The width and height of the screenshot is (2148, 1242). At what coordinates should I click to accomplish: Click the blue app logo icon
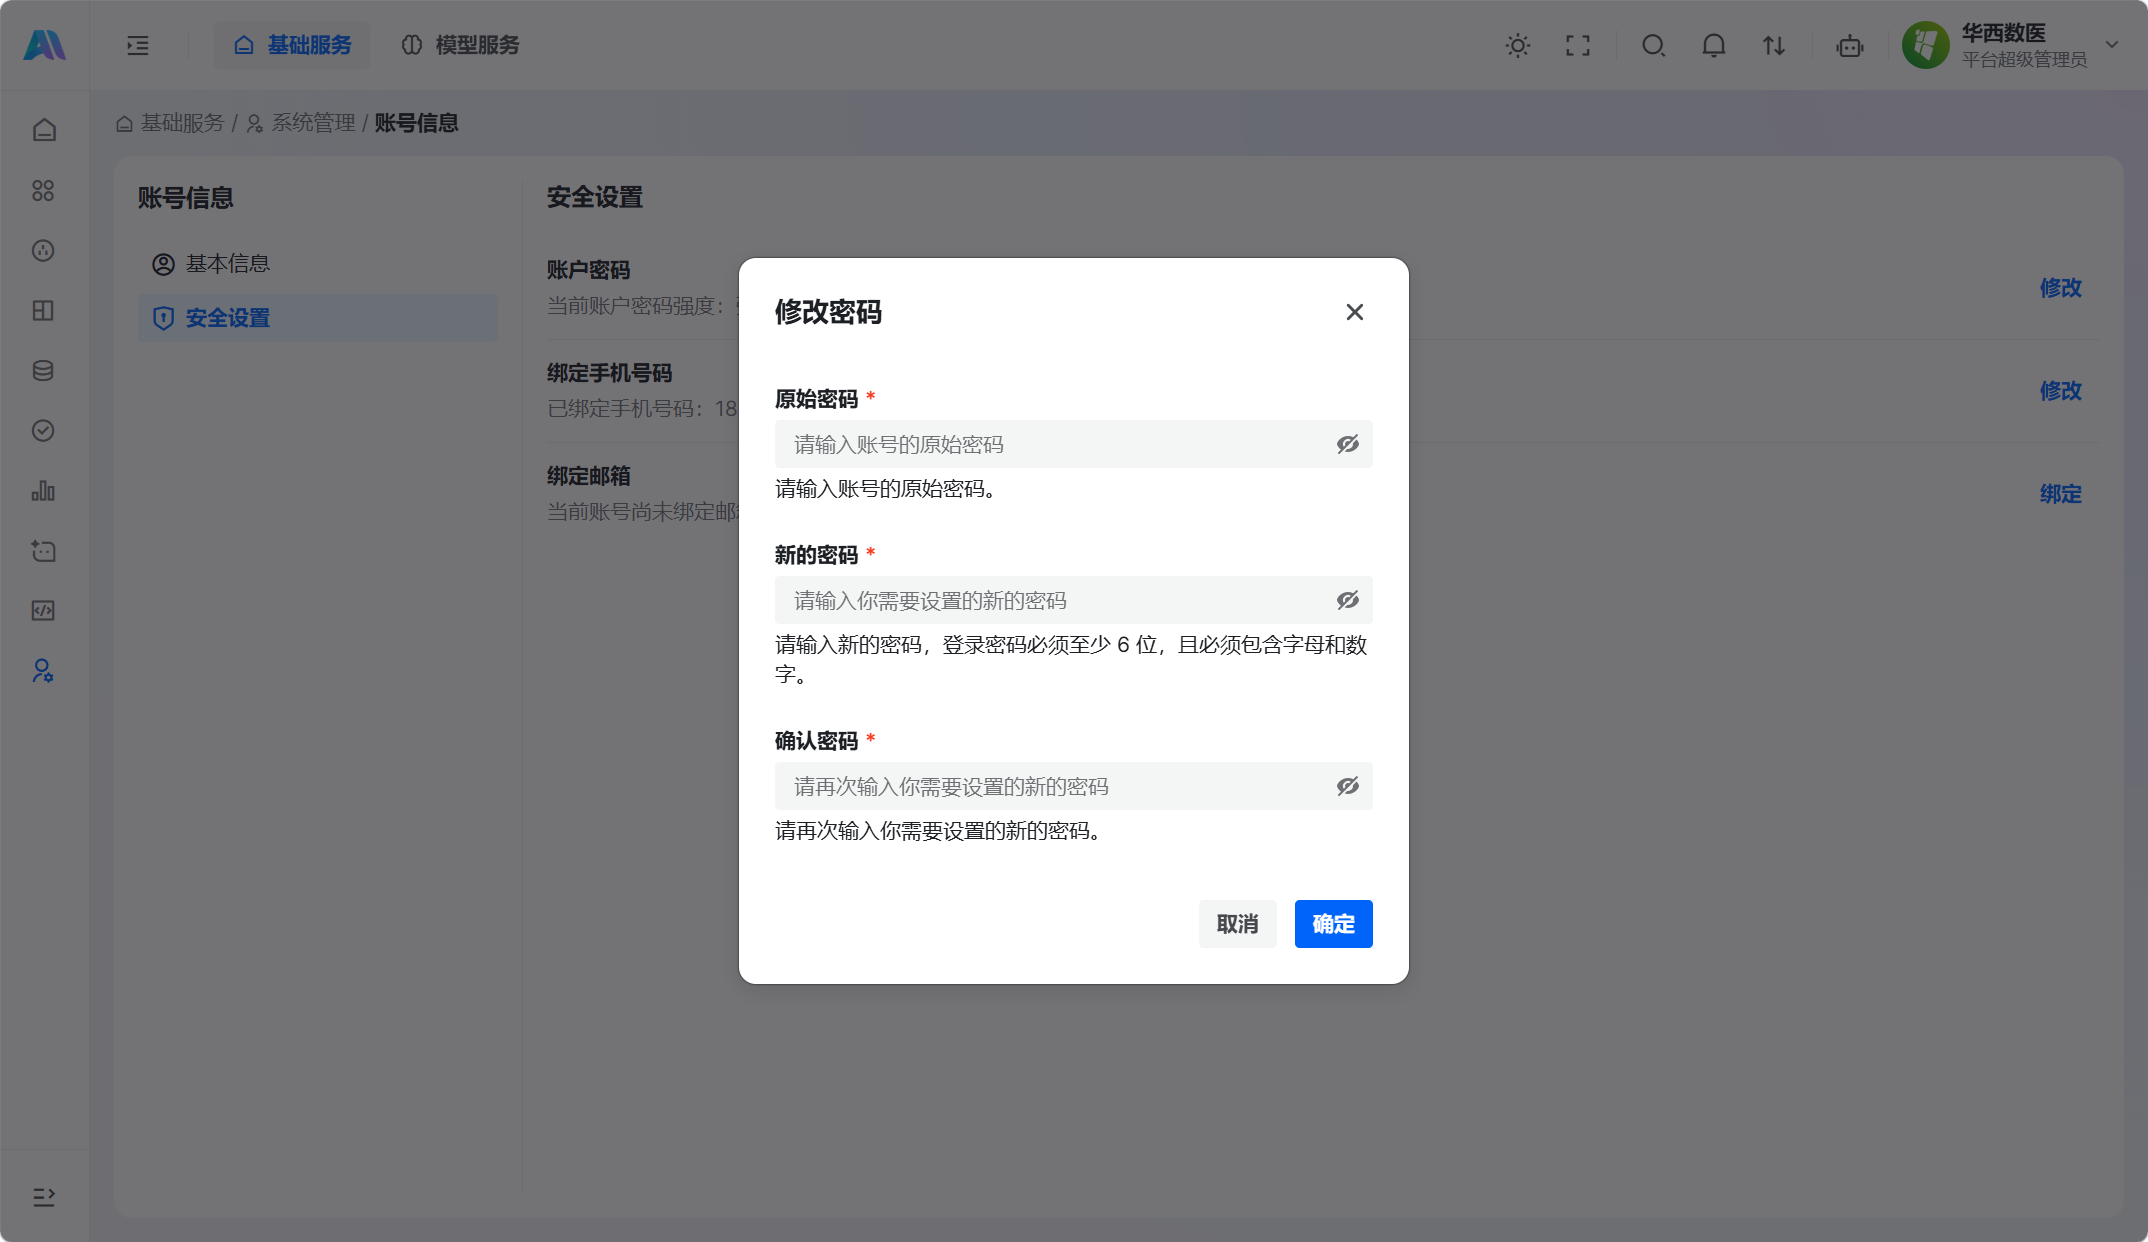pyautogui.click(x=44, y=45)
